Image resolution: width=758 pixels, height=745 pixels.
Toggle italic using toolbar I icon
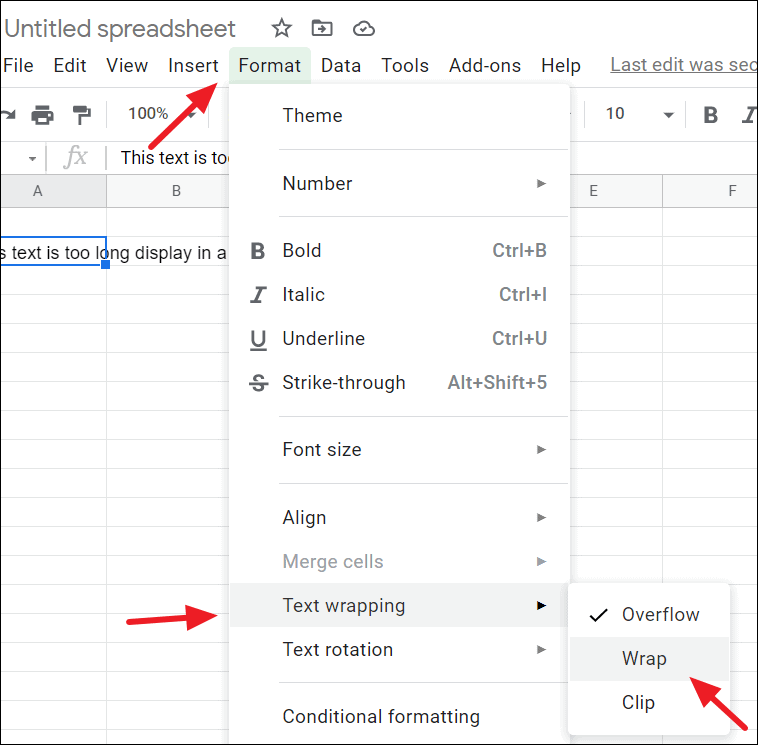[749, 115]
